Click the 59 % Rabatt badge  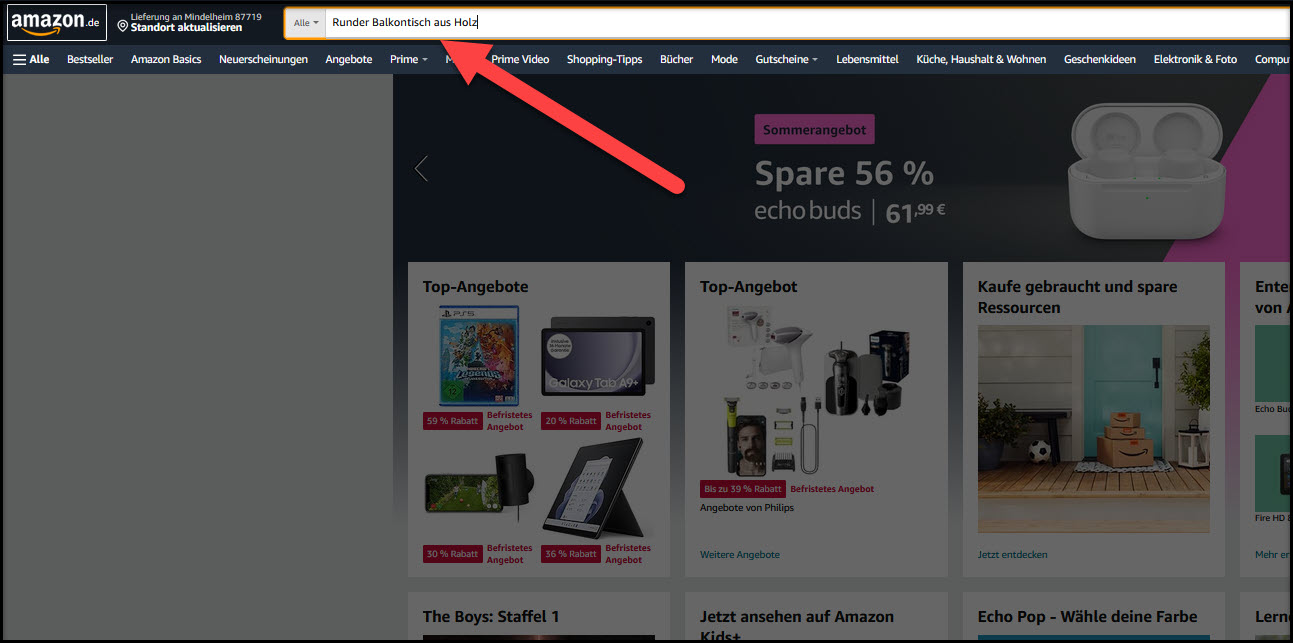tap(452, 421)
